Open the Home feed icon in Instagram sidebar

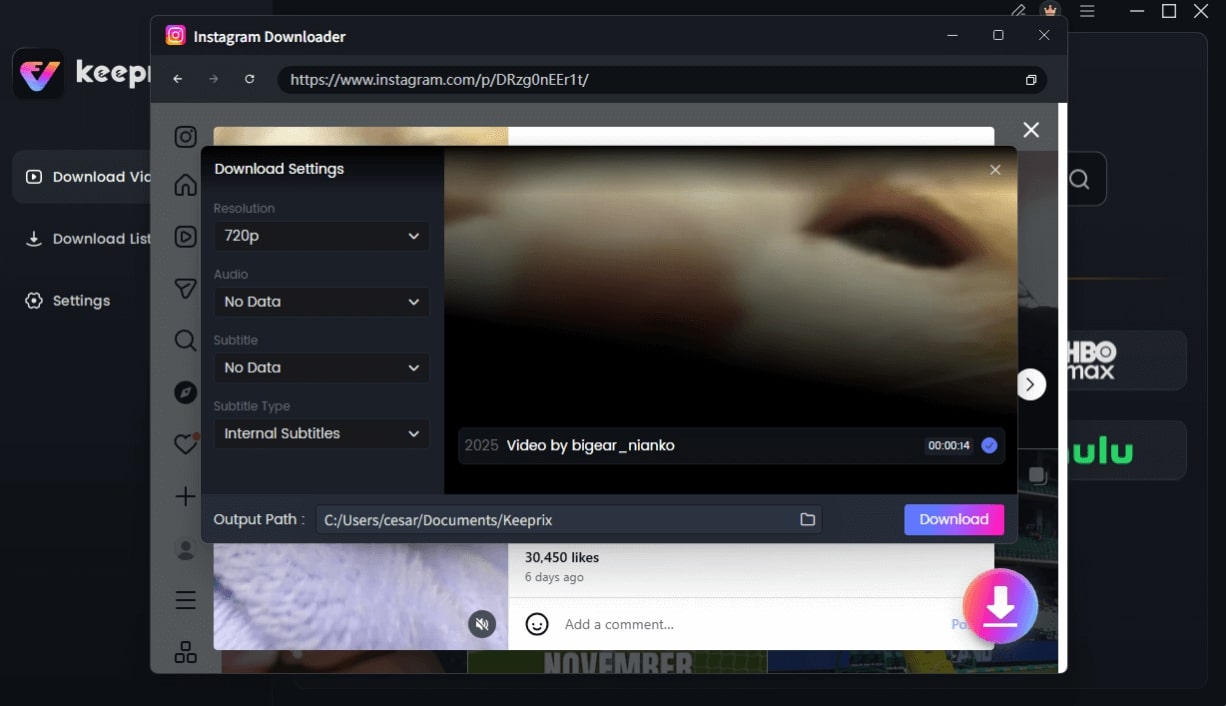185,184
